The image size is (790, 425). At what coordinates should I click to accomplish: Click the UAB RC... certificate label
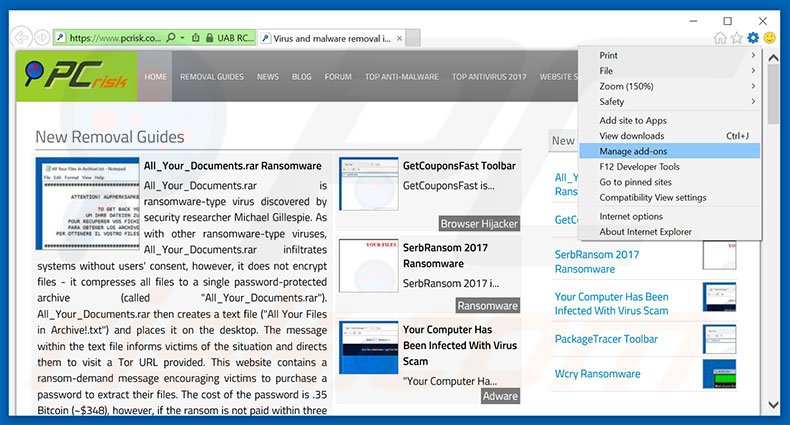[235, 38]
